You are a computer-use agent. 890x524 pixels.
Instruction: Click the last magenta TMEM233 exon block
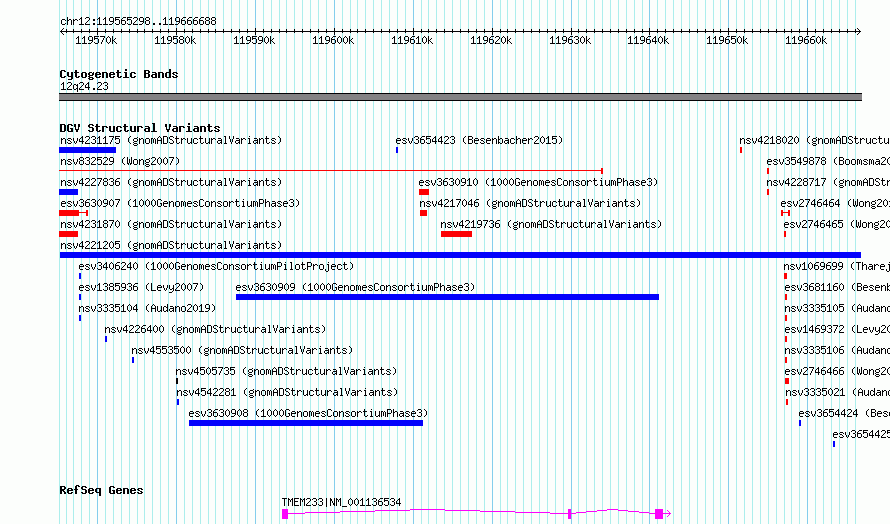point(659,514)
